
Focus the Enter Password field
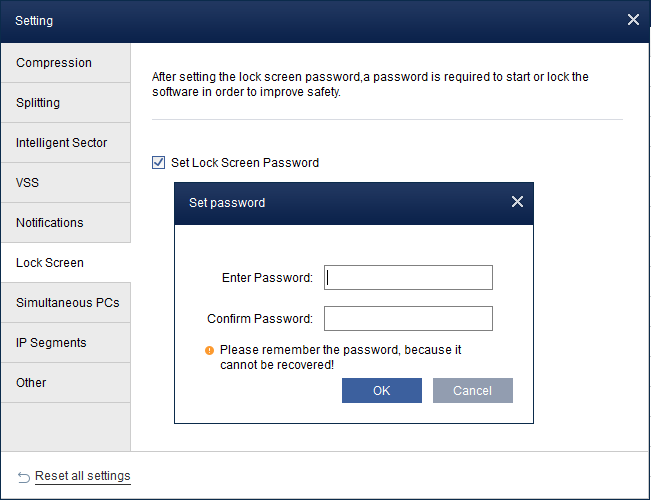coord(408,278)
